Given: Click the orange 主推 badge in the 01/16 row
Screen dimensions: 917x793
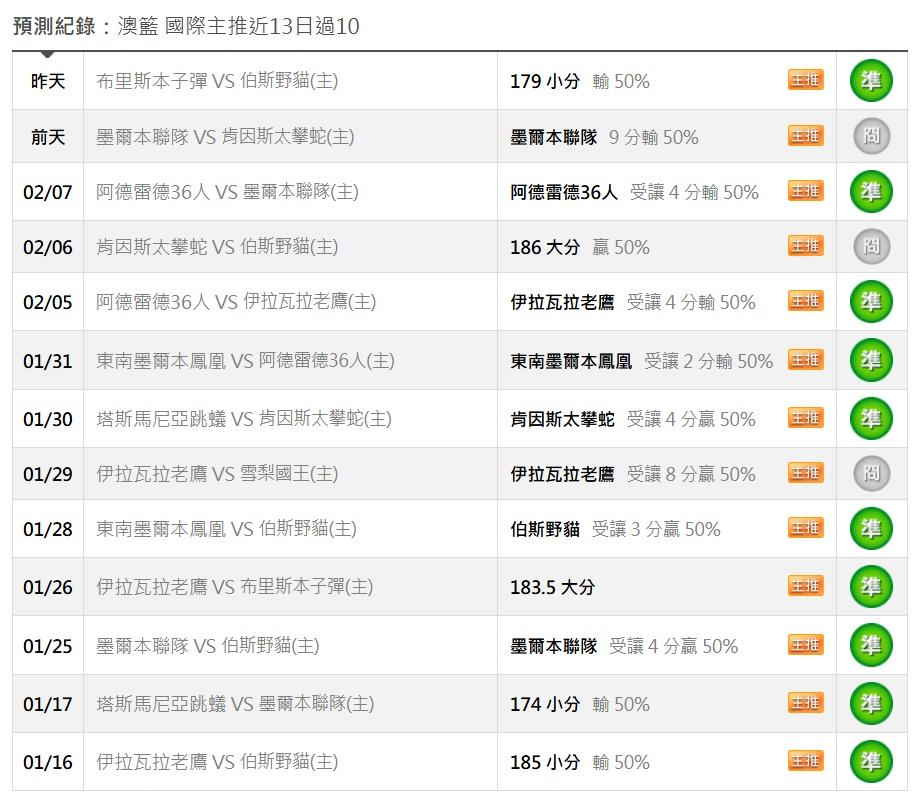Looking at the screenshot, I should click(x=806, y=760).
